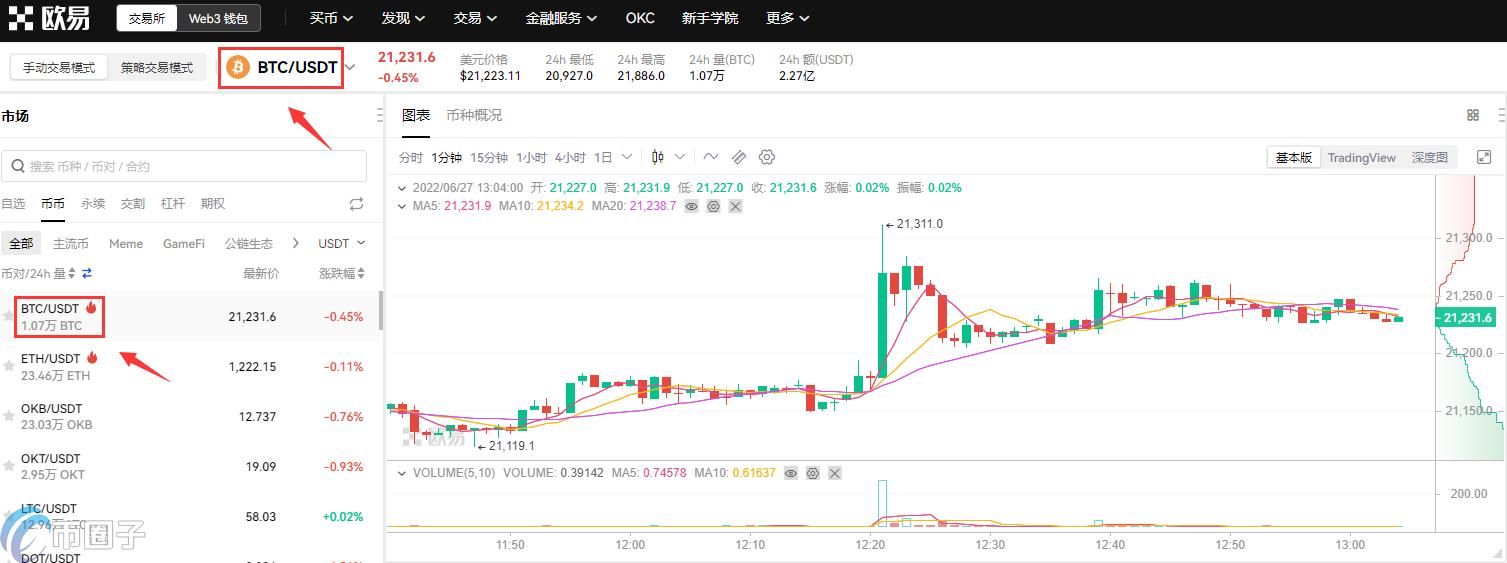Favorite ETH/USDT with the star icon

9,367
